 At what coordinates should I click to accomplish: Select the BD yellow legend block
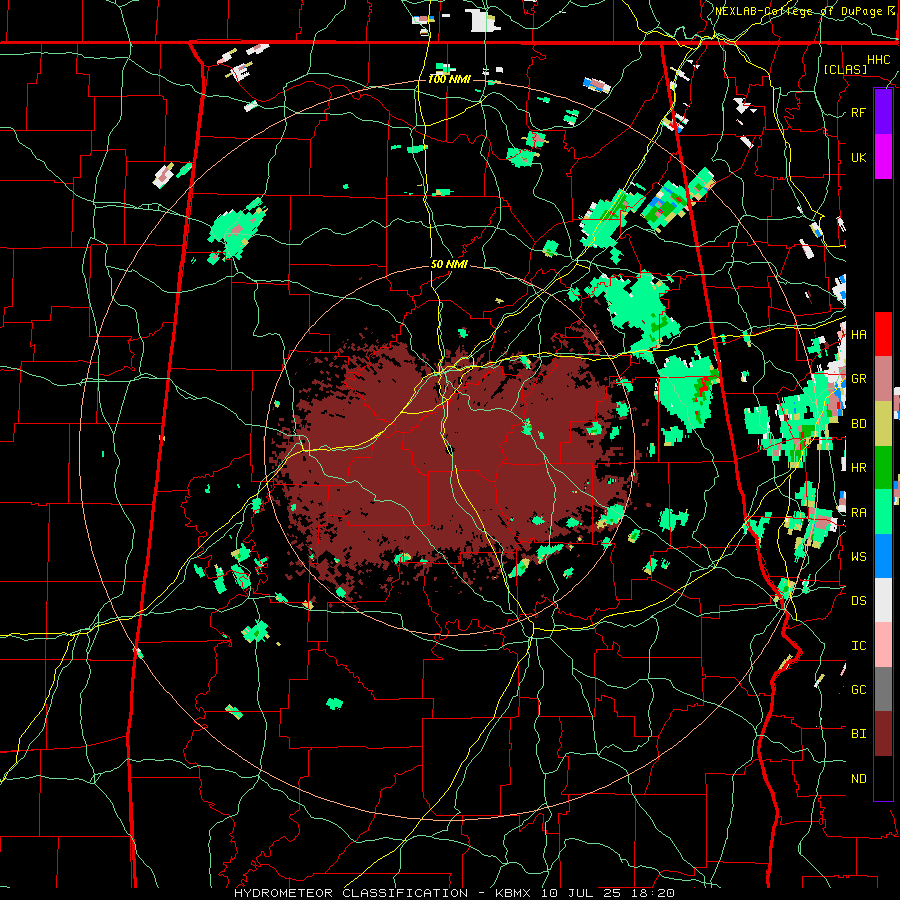click(883, 423)
